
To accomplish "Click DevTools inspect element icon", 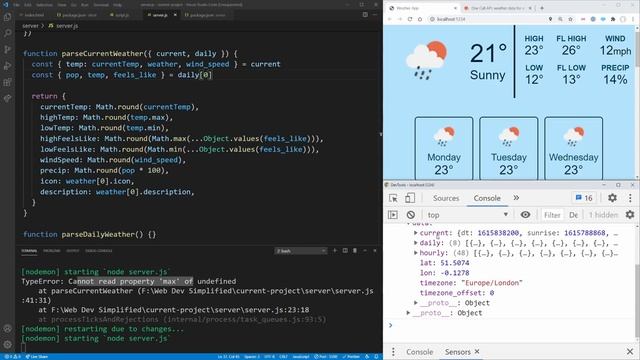I will [x=393, y=198].
